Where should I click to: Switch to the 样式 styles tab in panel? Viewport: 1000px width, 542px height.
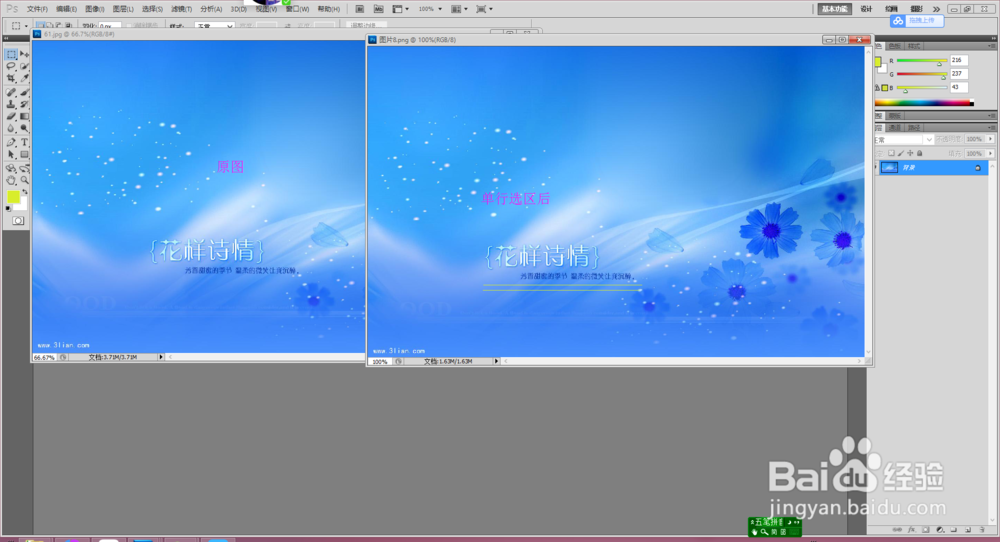pos(914,46)
